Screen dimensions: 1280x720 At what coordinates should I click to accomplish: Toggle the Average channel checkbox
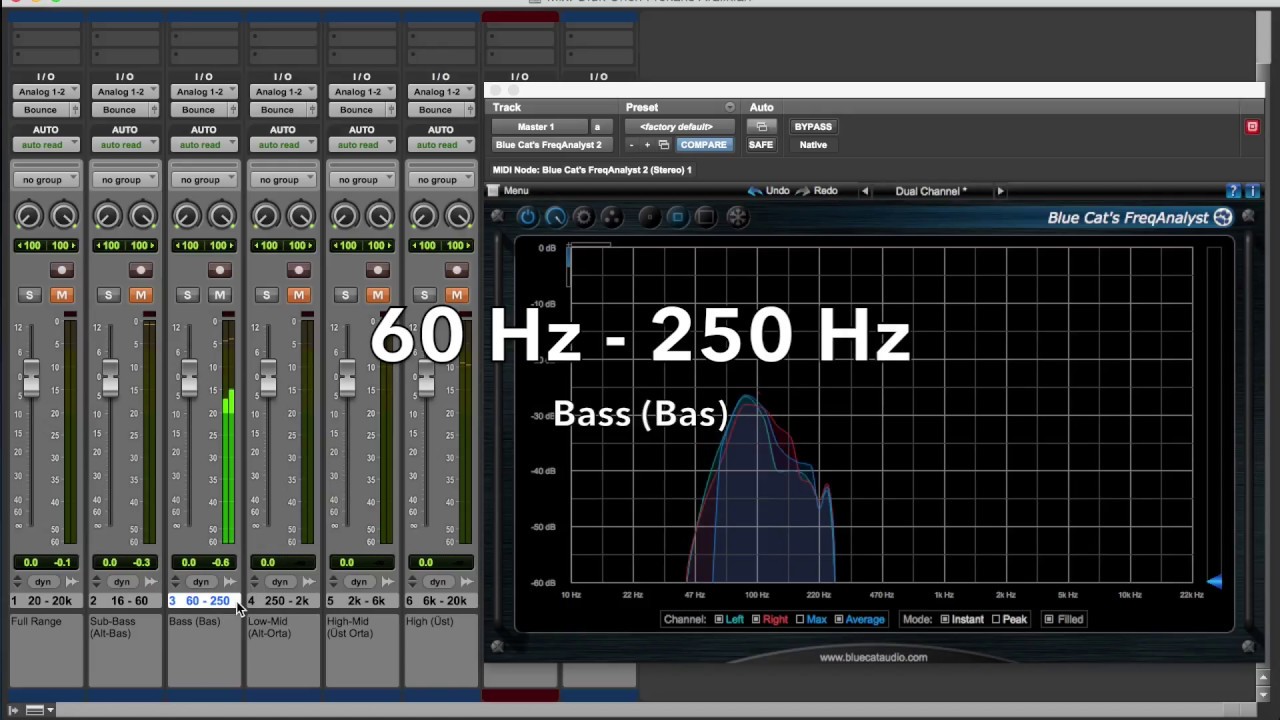pyautogui.click(x=838, y=620)
